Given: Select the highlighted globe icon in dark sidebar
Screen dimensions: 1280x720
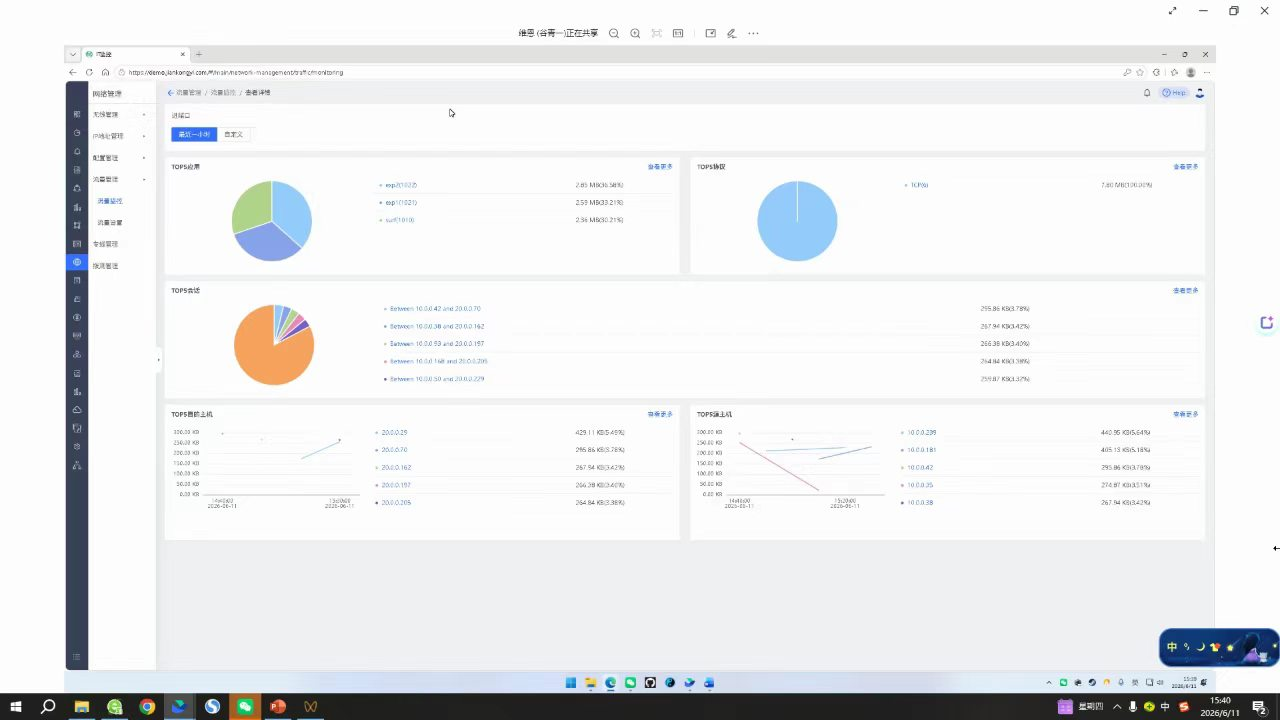Looking at the screenshot, I should 77,262.
